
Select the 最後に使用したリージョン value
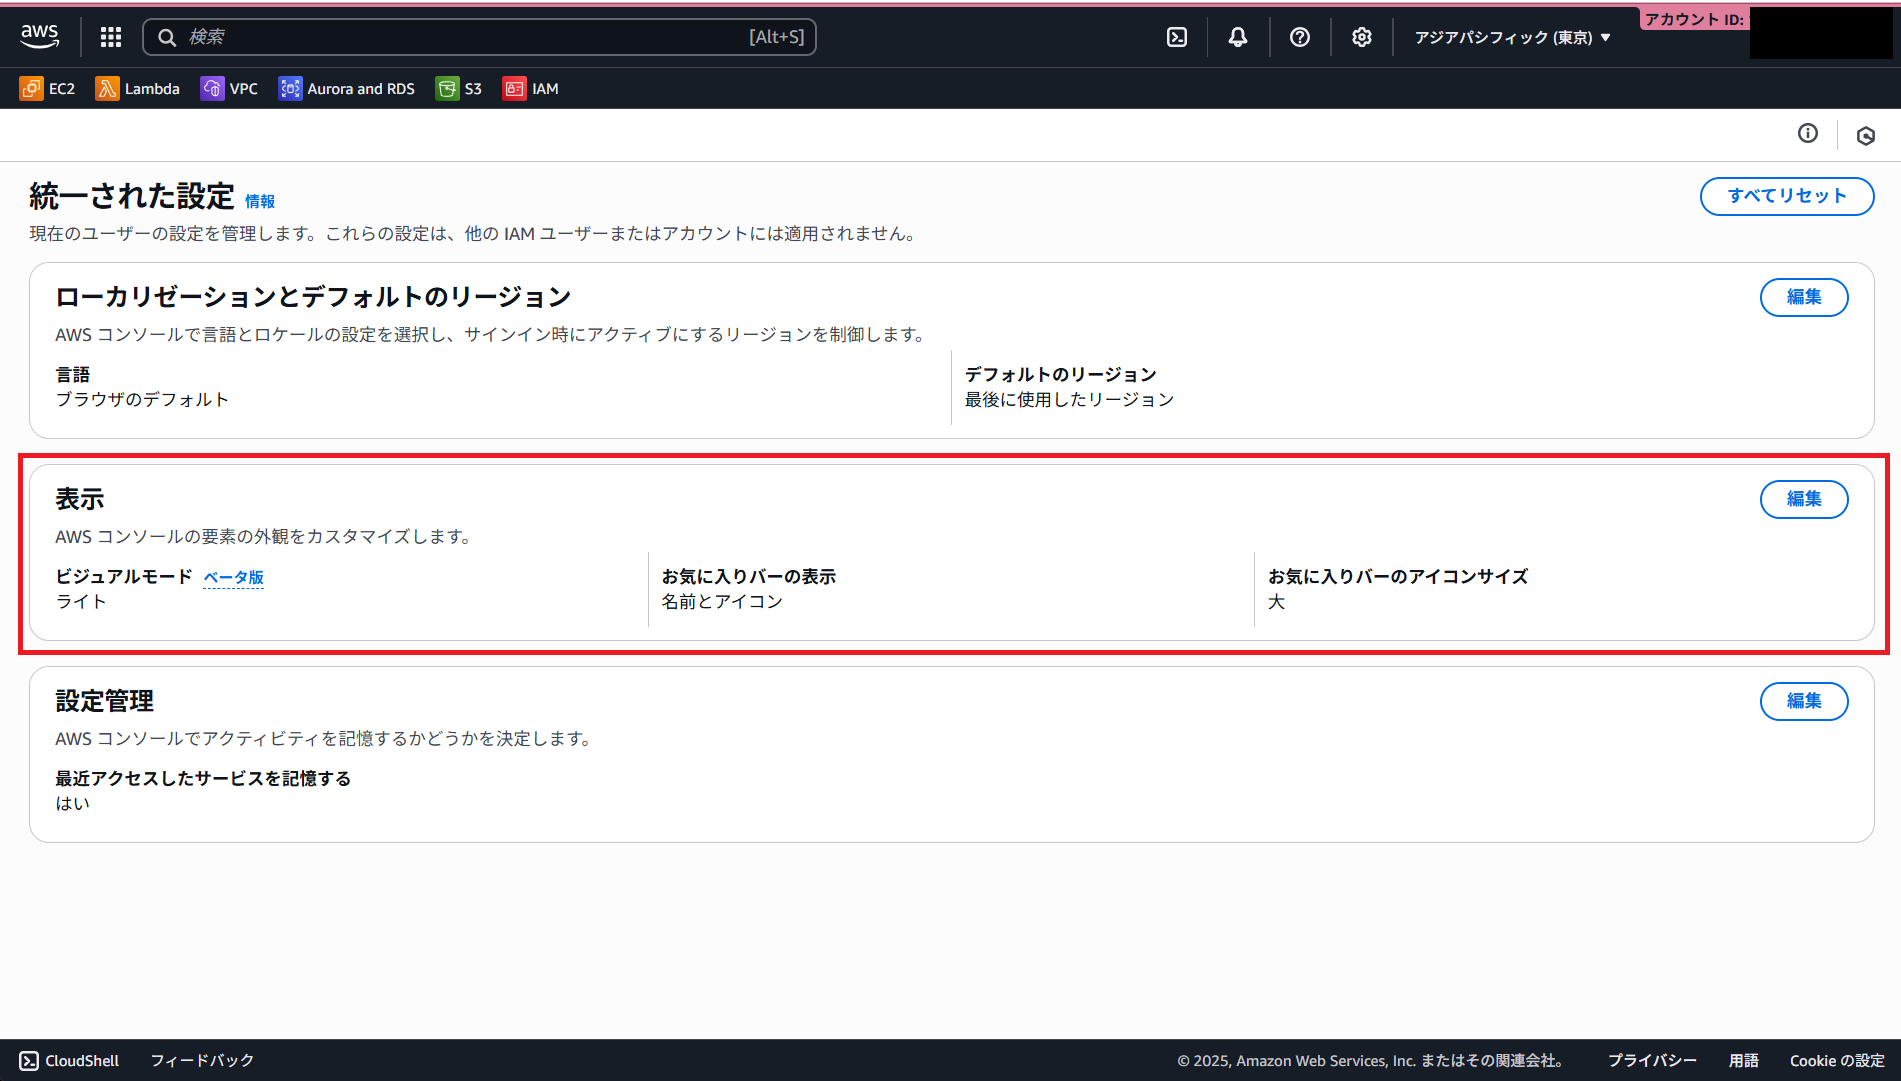1069,399
